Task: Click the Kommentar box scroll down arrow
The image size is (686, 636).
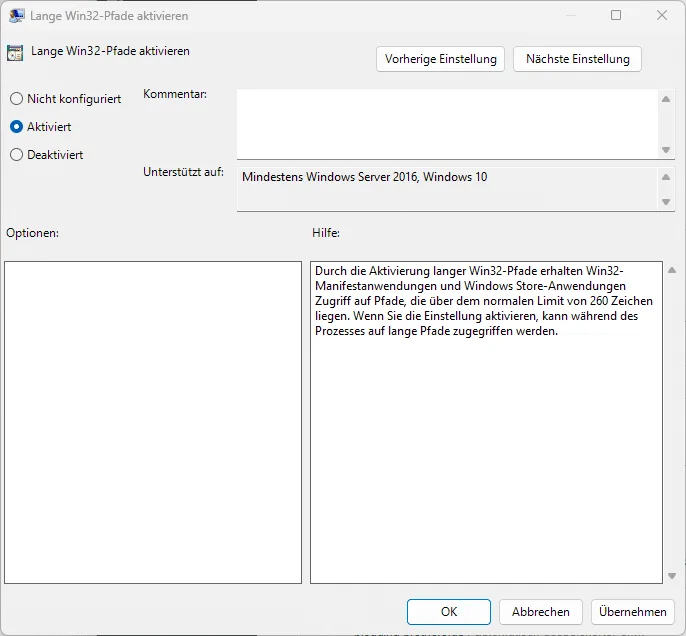Action: pyautogui.click(x=667, y=150)
